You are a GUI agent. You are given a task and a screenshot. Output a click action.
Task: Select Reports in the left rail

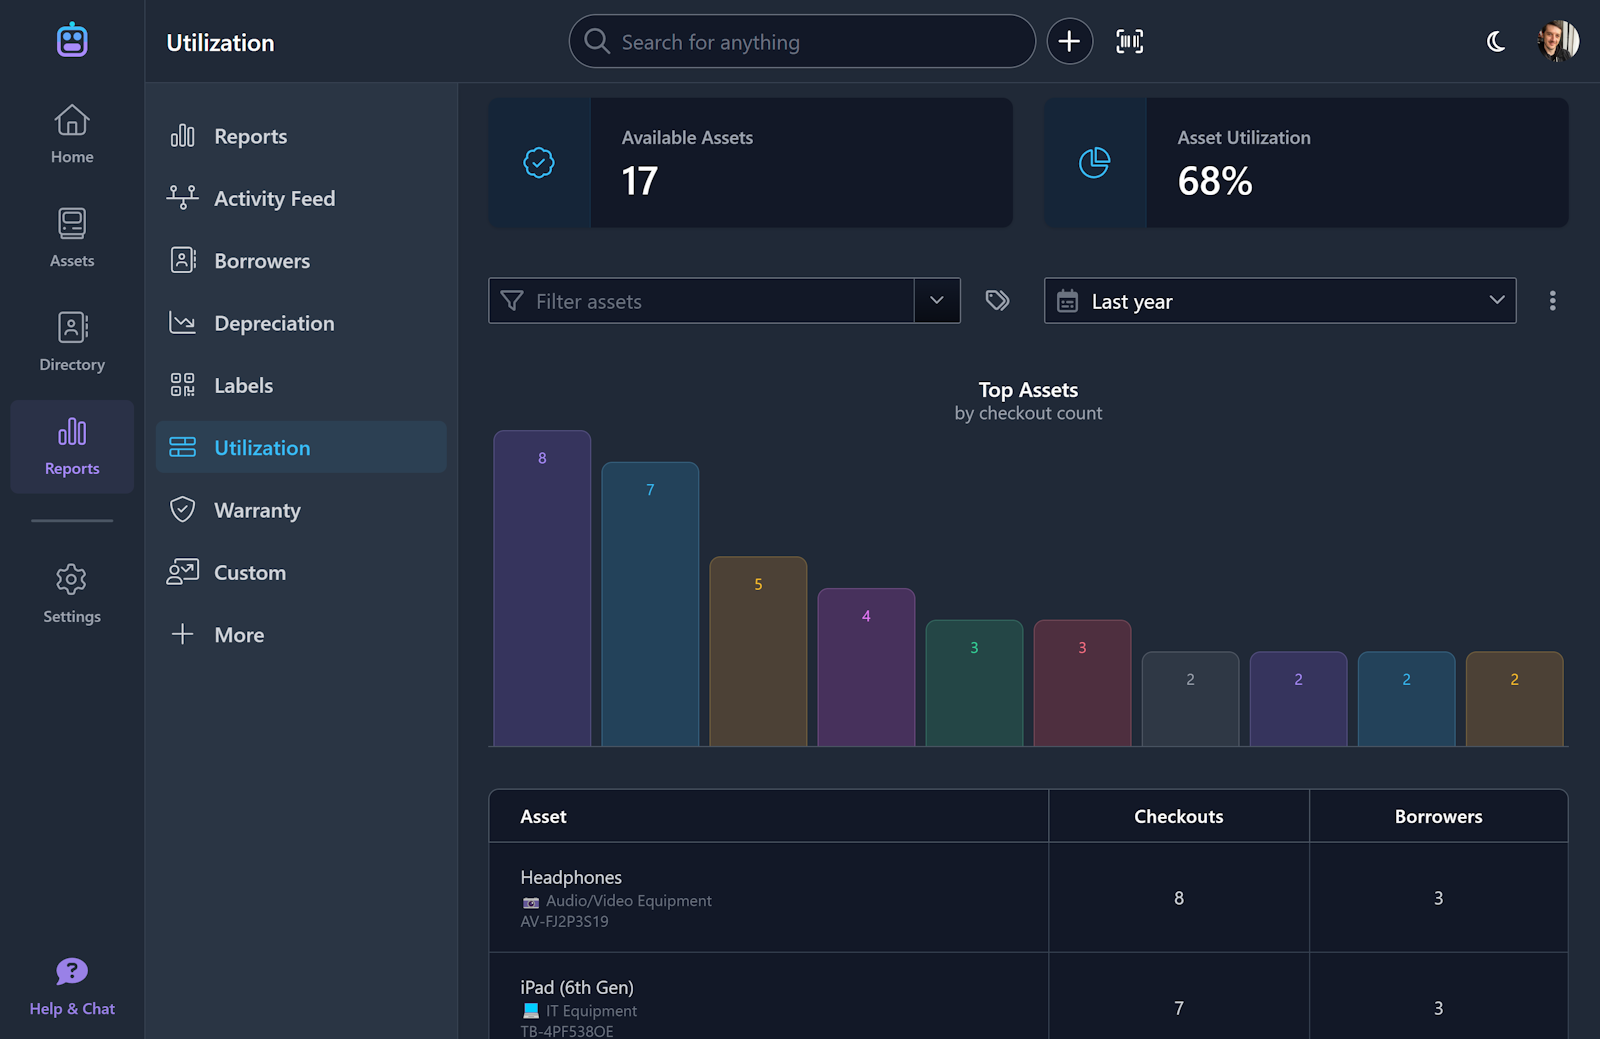coord(72,446)
